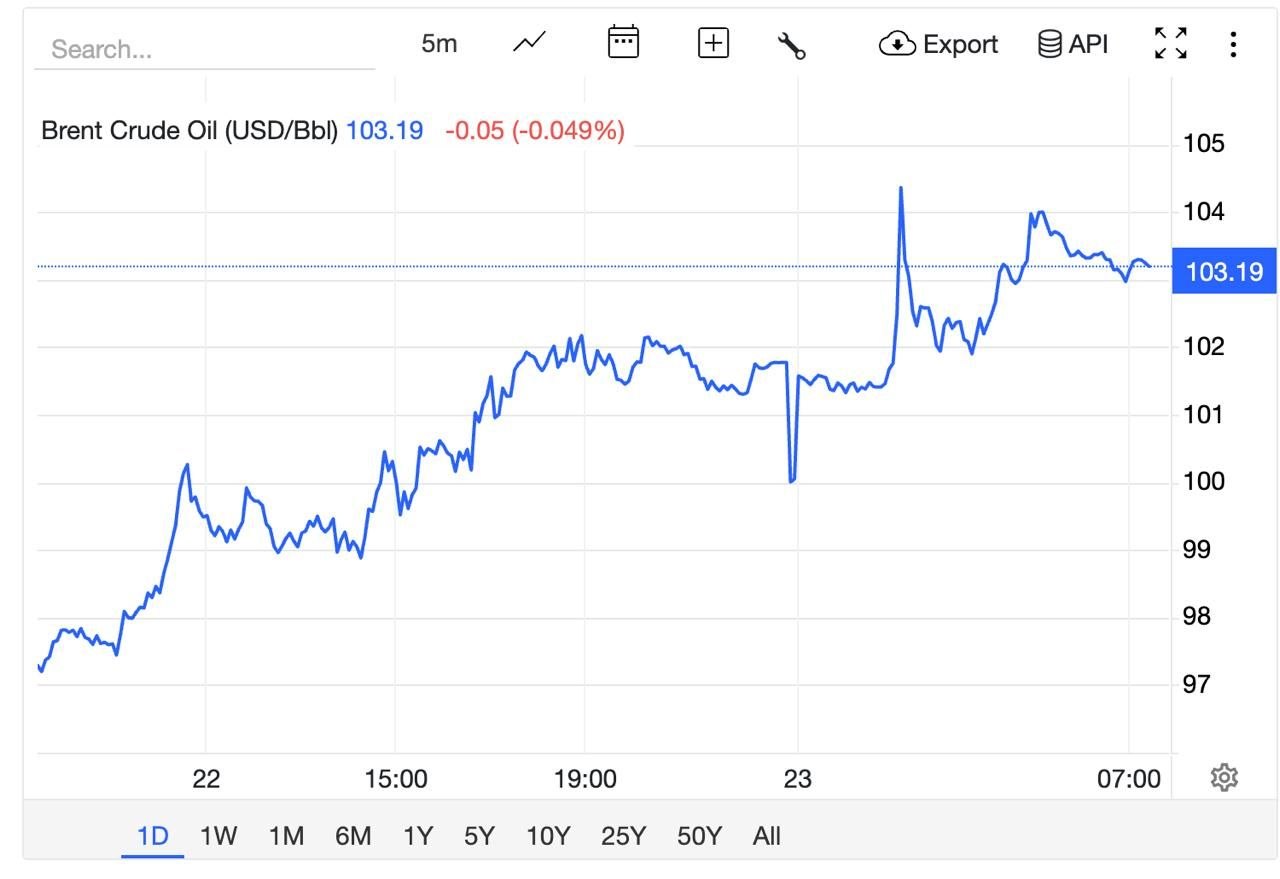Click the Brent Crude Oil chart title

[x=190, y=131]
